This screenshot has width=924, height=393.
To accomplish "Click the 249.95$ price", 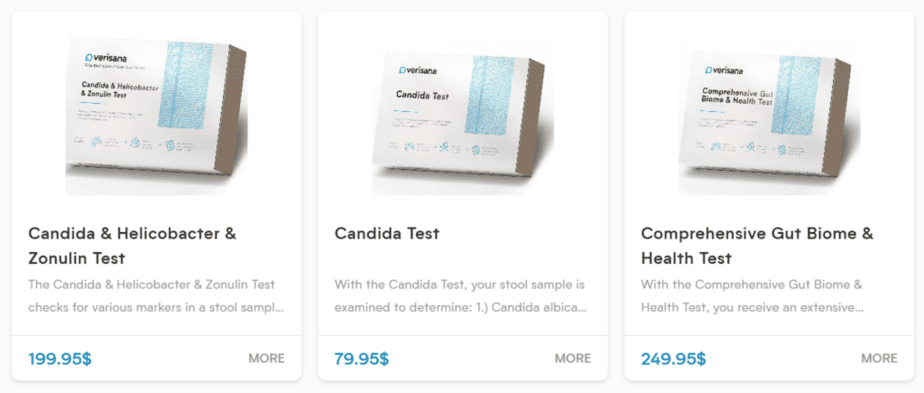I will point(673,358).
